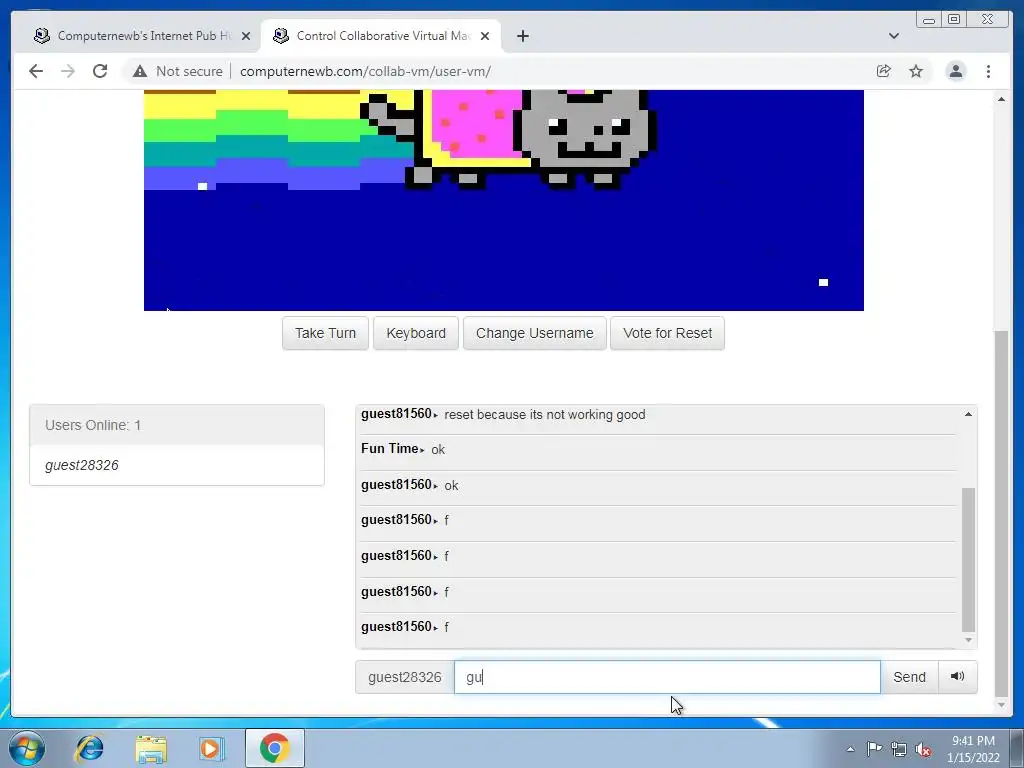Image resolution: width=1024 pixels, height=768 pixels.
Task: Bookmark this page with the star icon
Action: (916, 71)
